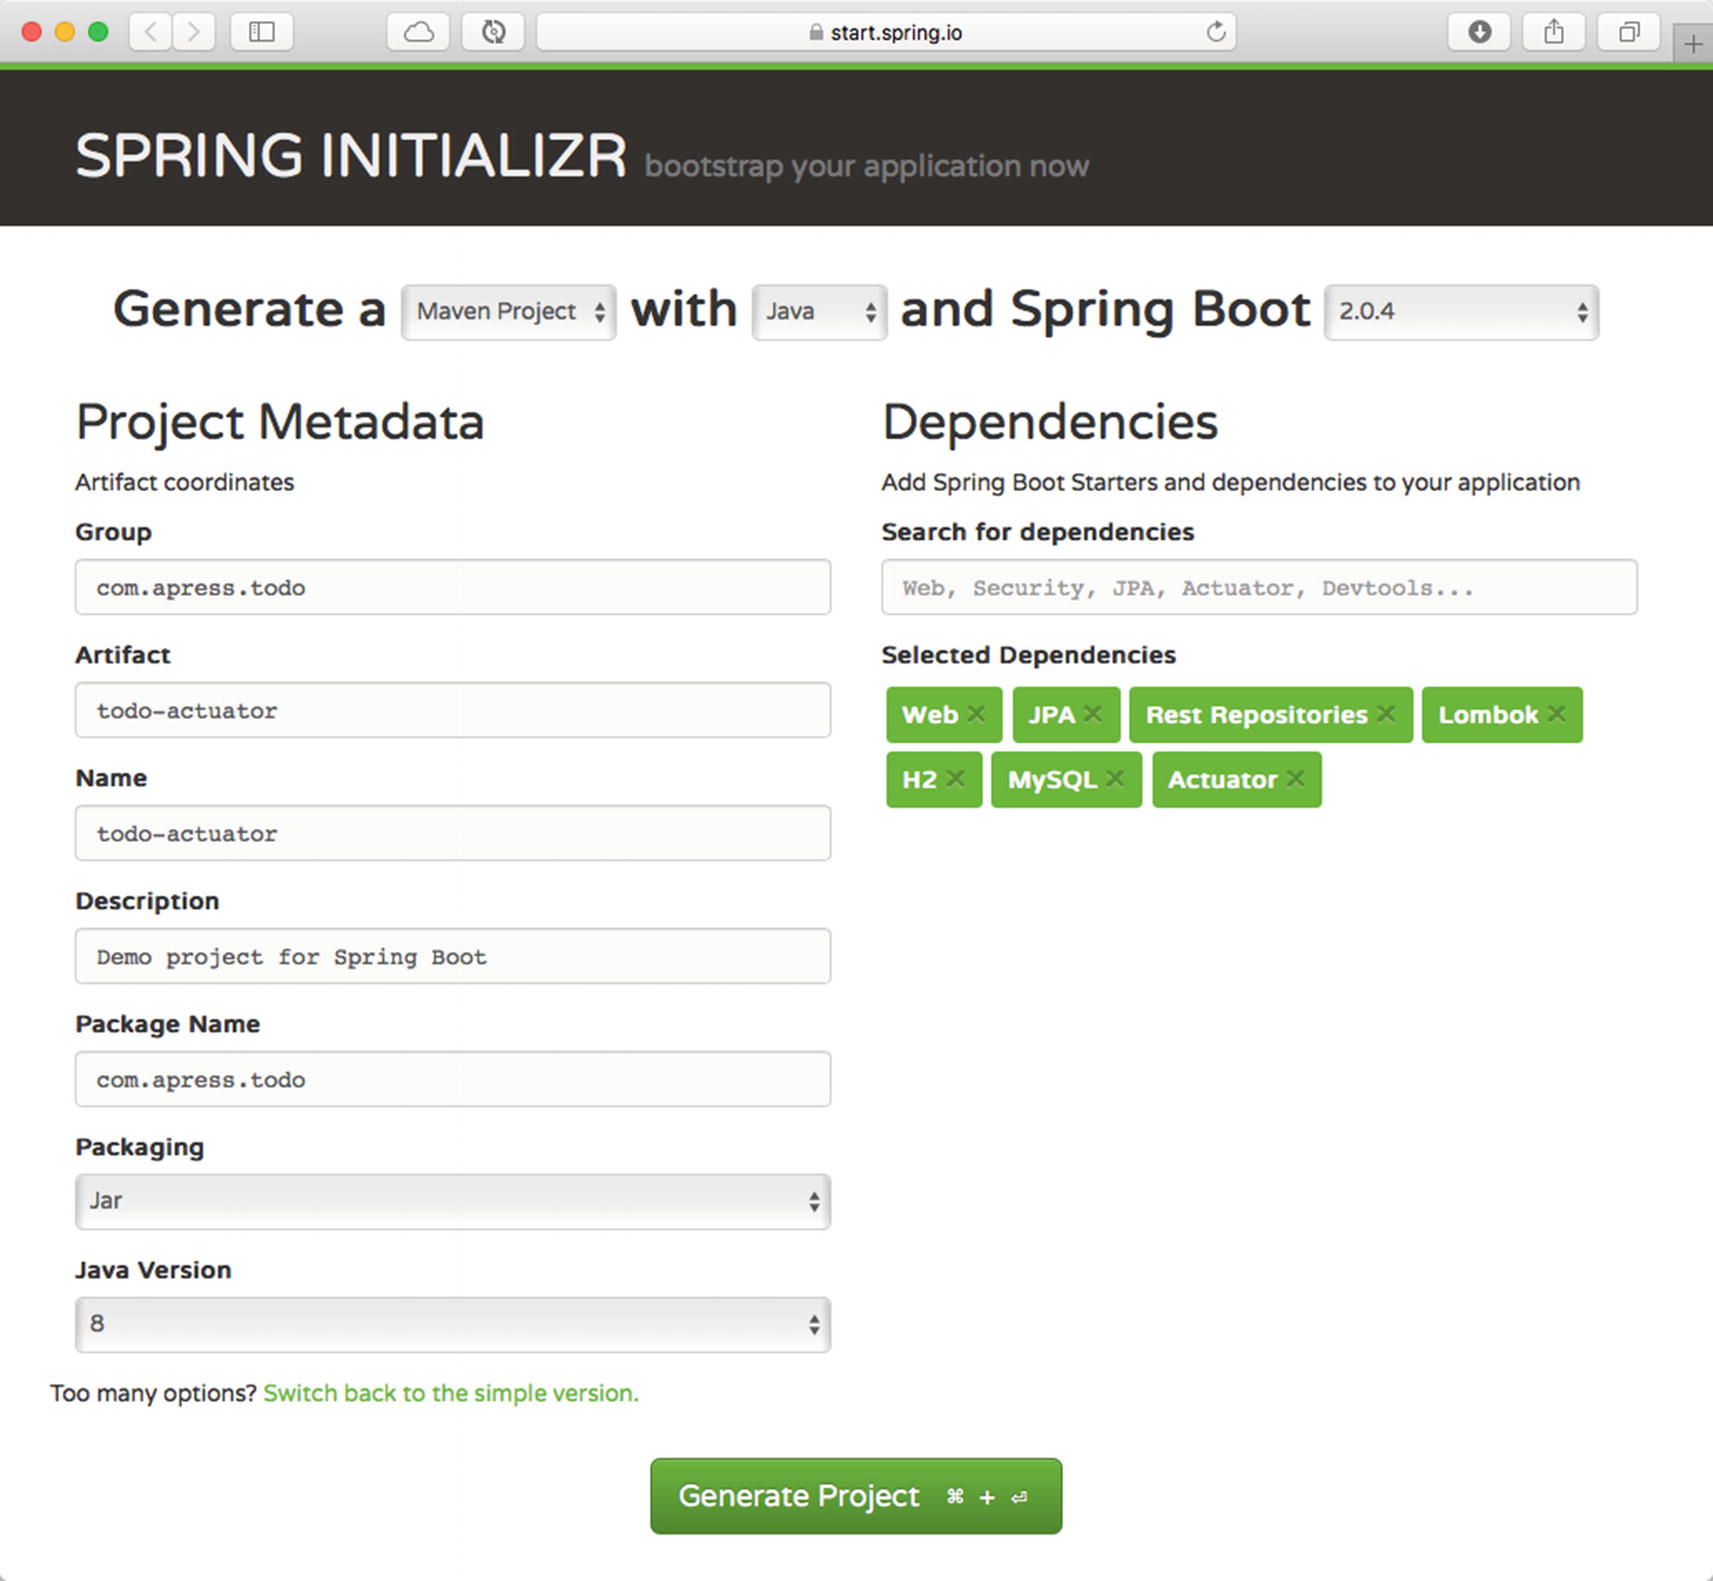This screenshot has height=1581, width=1713.
Task: Delete the Rest Repositories dependency tag
Action: click(1386, 714)
